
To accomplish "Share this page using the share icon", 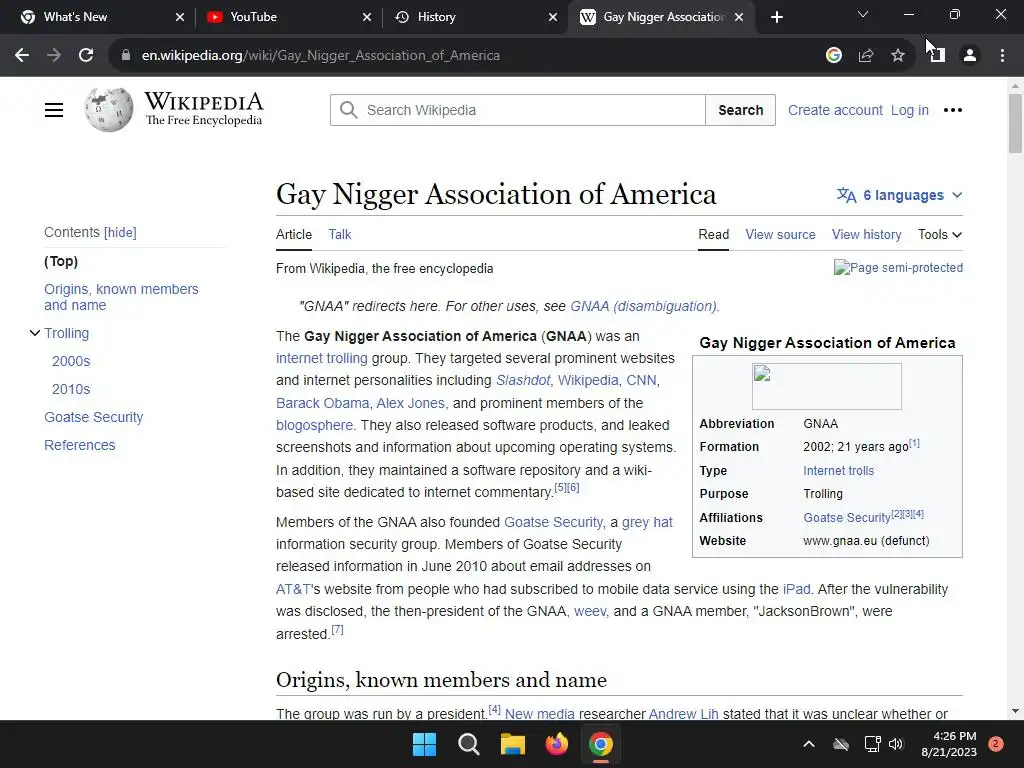I will [x=866, y=56].
